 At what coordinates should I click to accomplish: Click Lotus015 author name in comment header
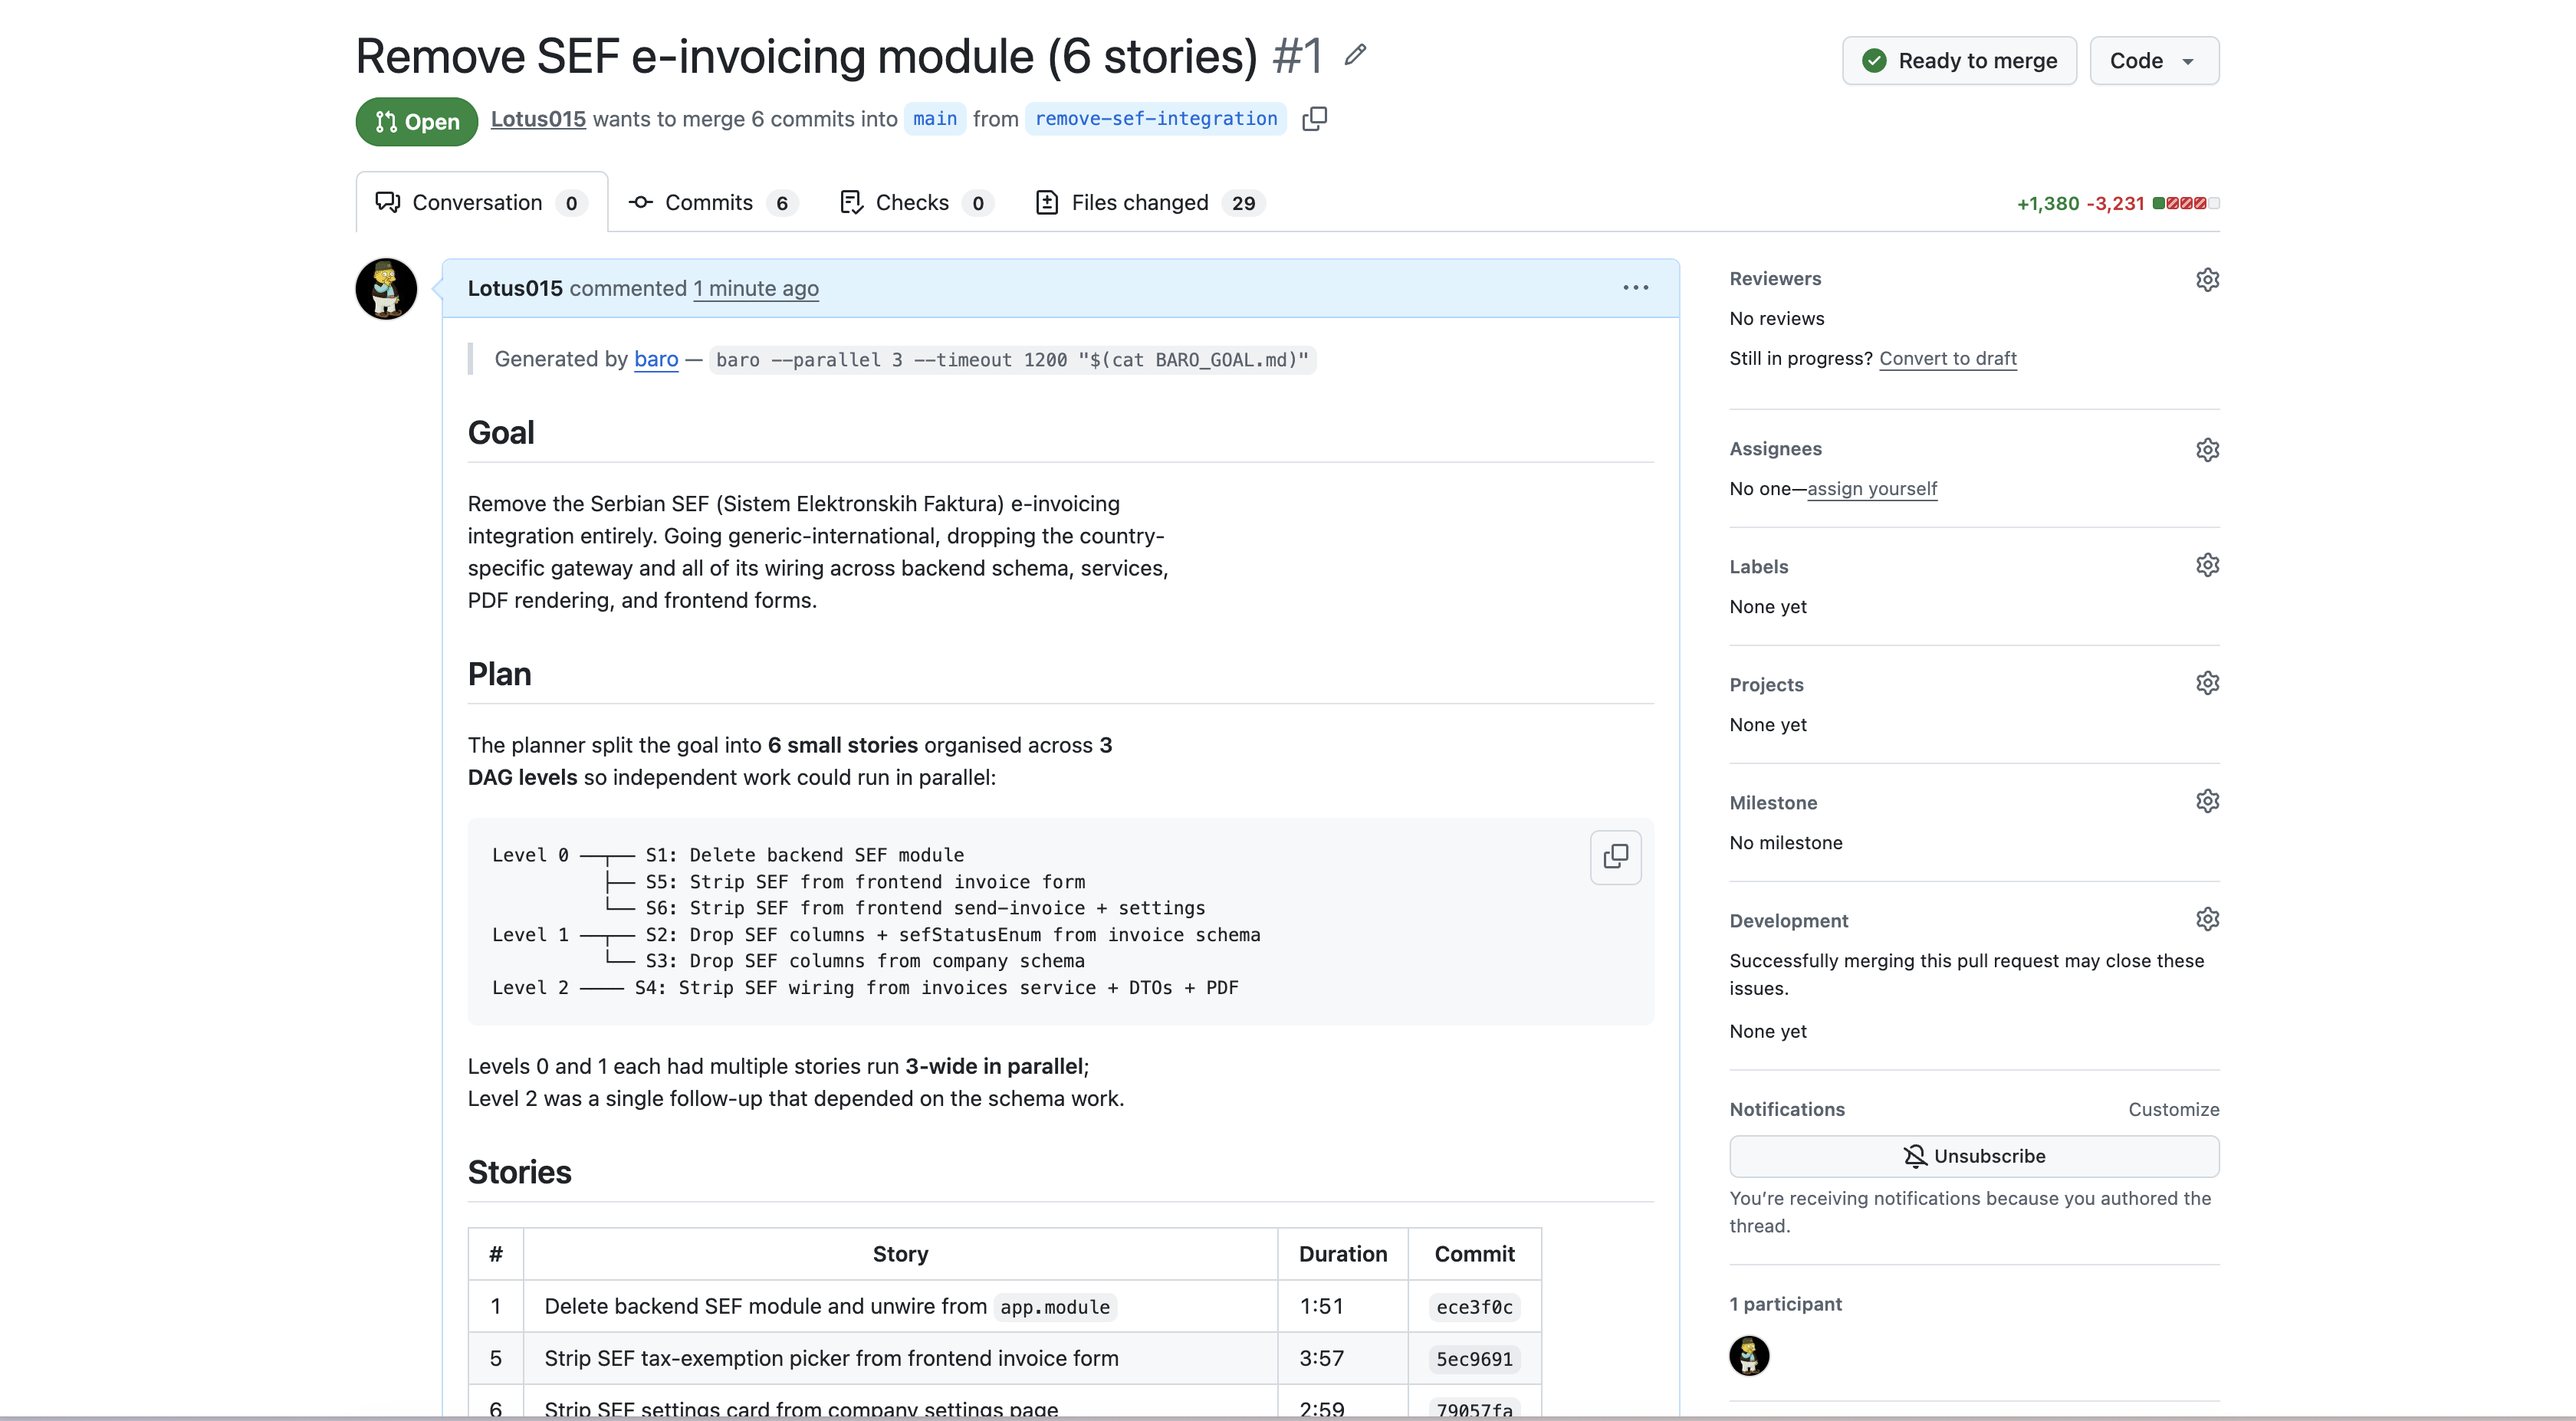click(515, 289)
